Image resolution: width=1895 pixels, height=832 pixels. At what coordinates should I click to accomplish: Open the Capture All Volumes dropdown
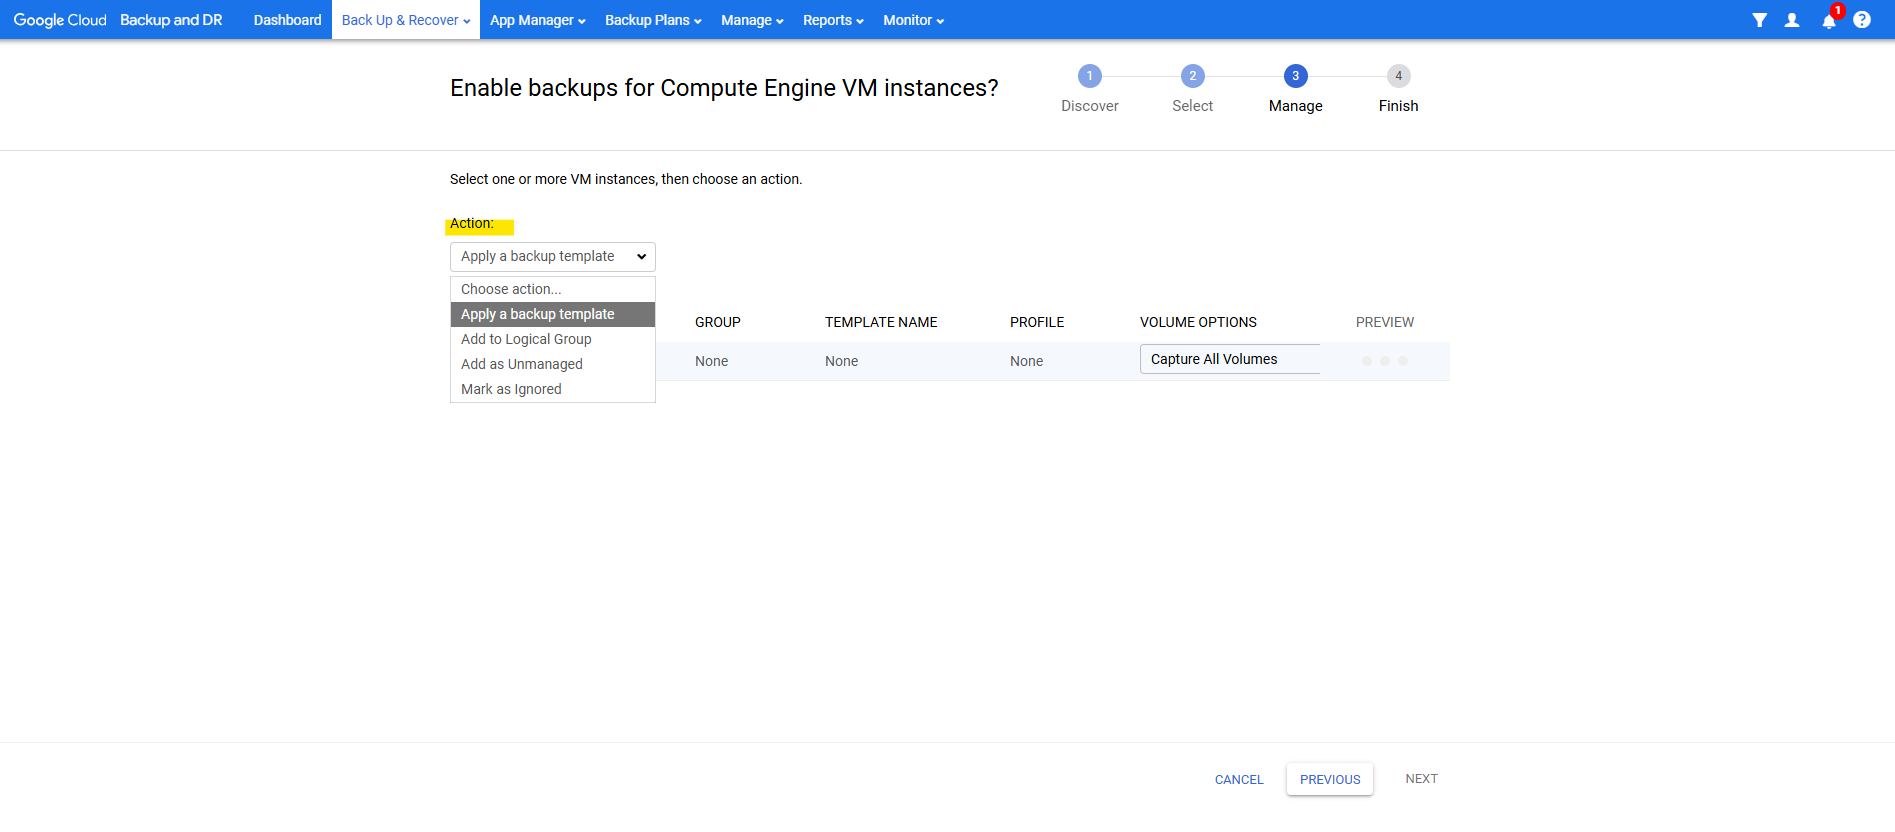pos(1229,359)
